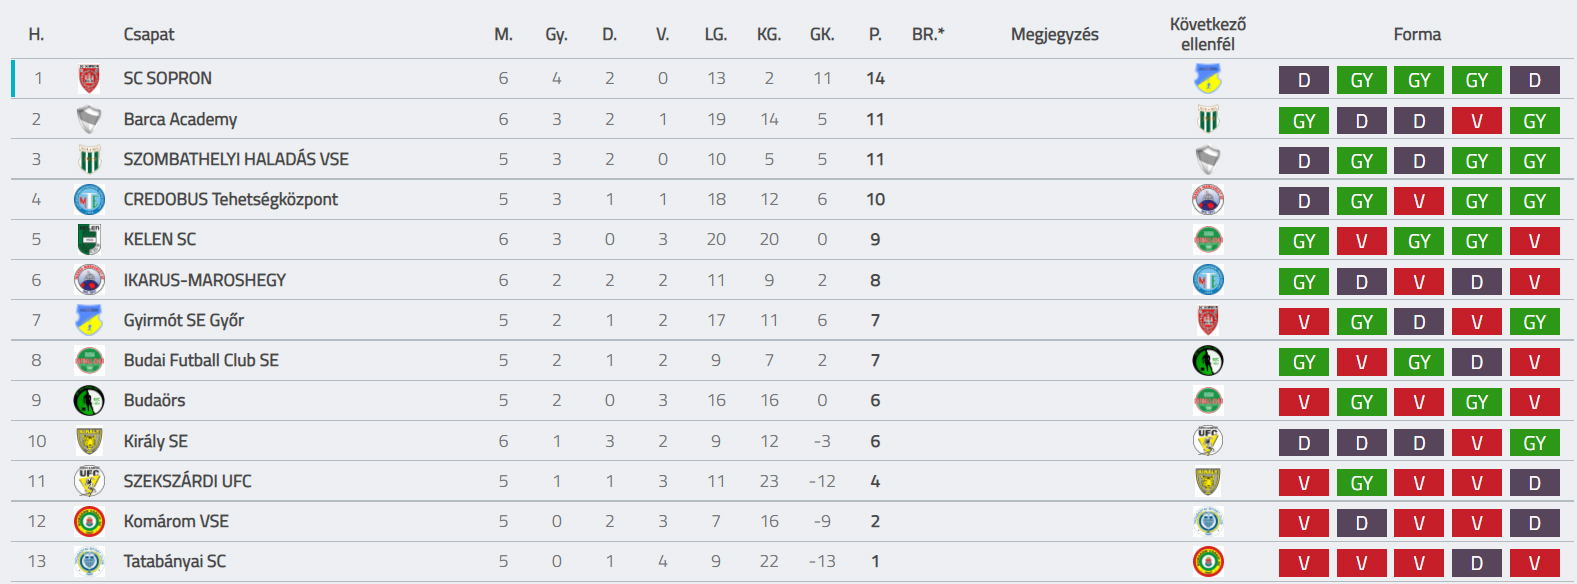The height and width of the screenshot is (584, 1577).
Task: Click the last form badge in Tatabányai SC row
Action: click(1534, 563)
